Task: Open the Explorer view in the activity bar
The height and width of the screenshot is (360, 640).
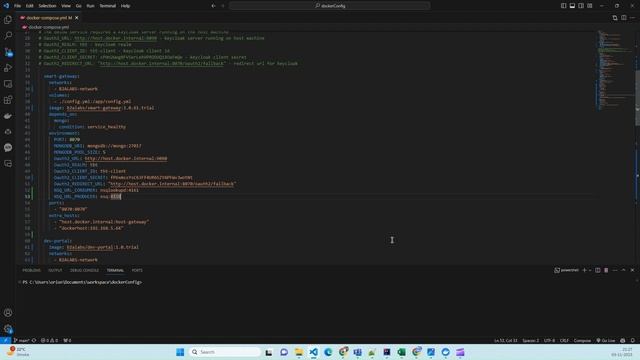Action: (8, 20)
